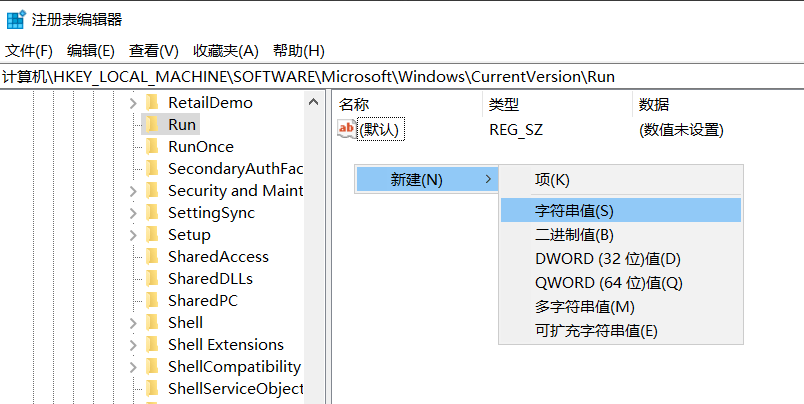Expand the Setup registry key
The image size is (804, 404).
pyautogui.click(x=133, y=234)
